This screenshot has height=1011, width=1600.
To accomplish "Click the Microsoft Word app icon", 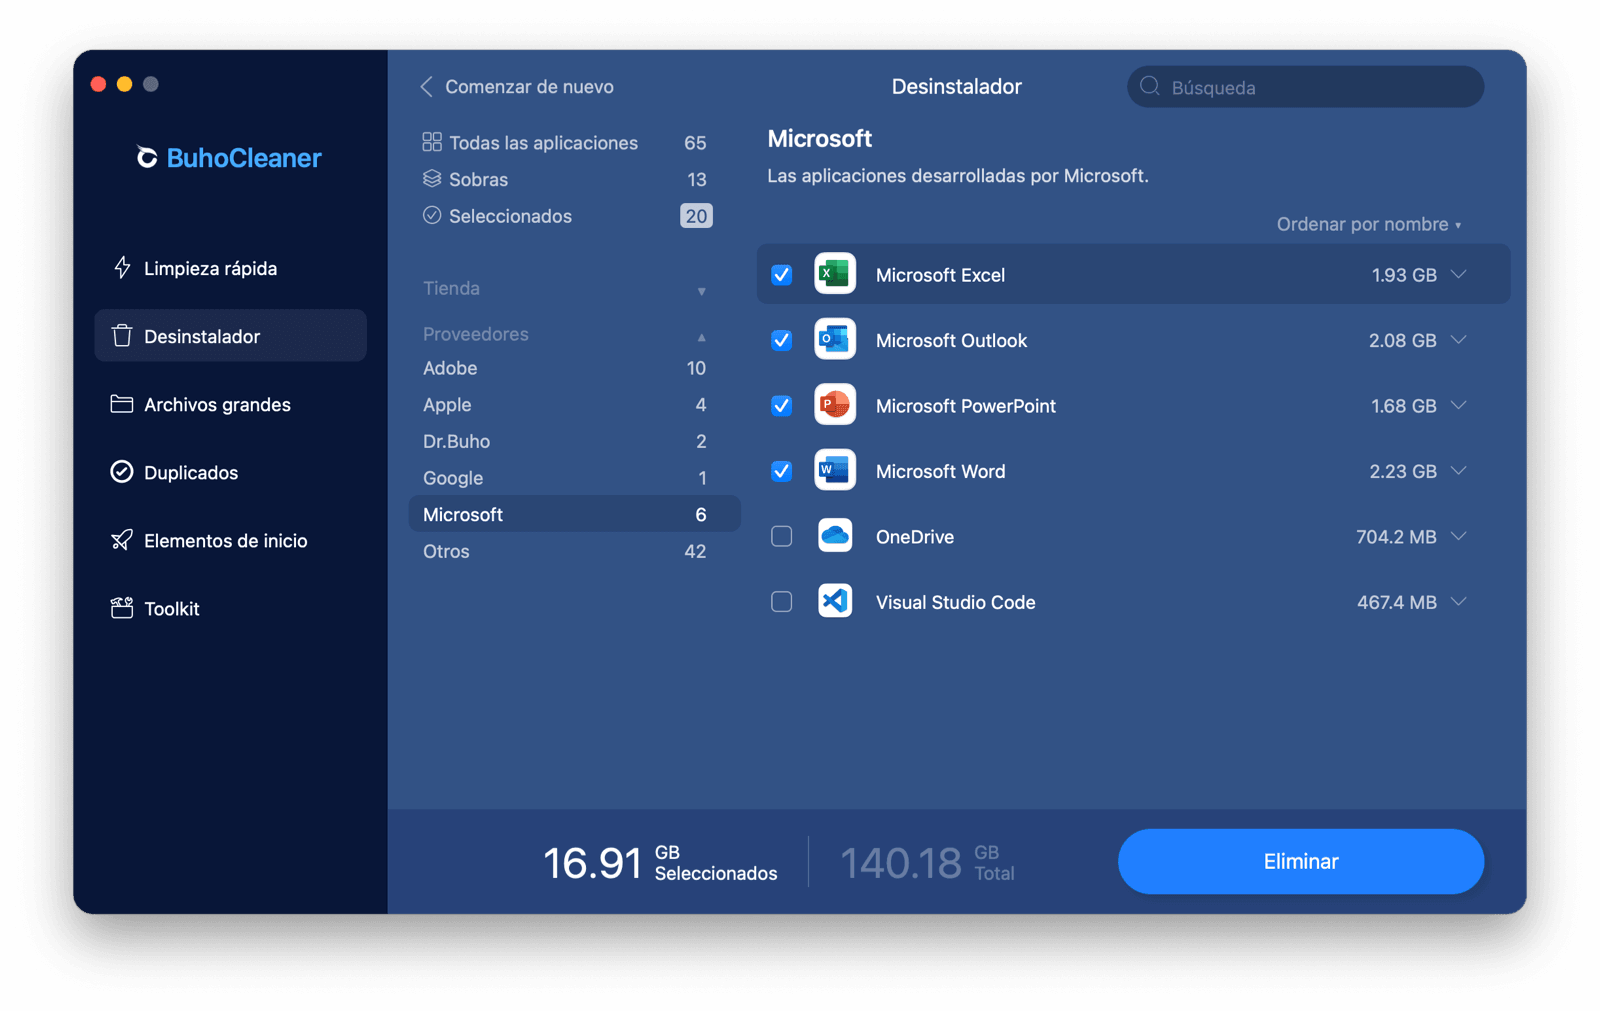I will pos(835,471).
